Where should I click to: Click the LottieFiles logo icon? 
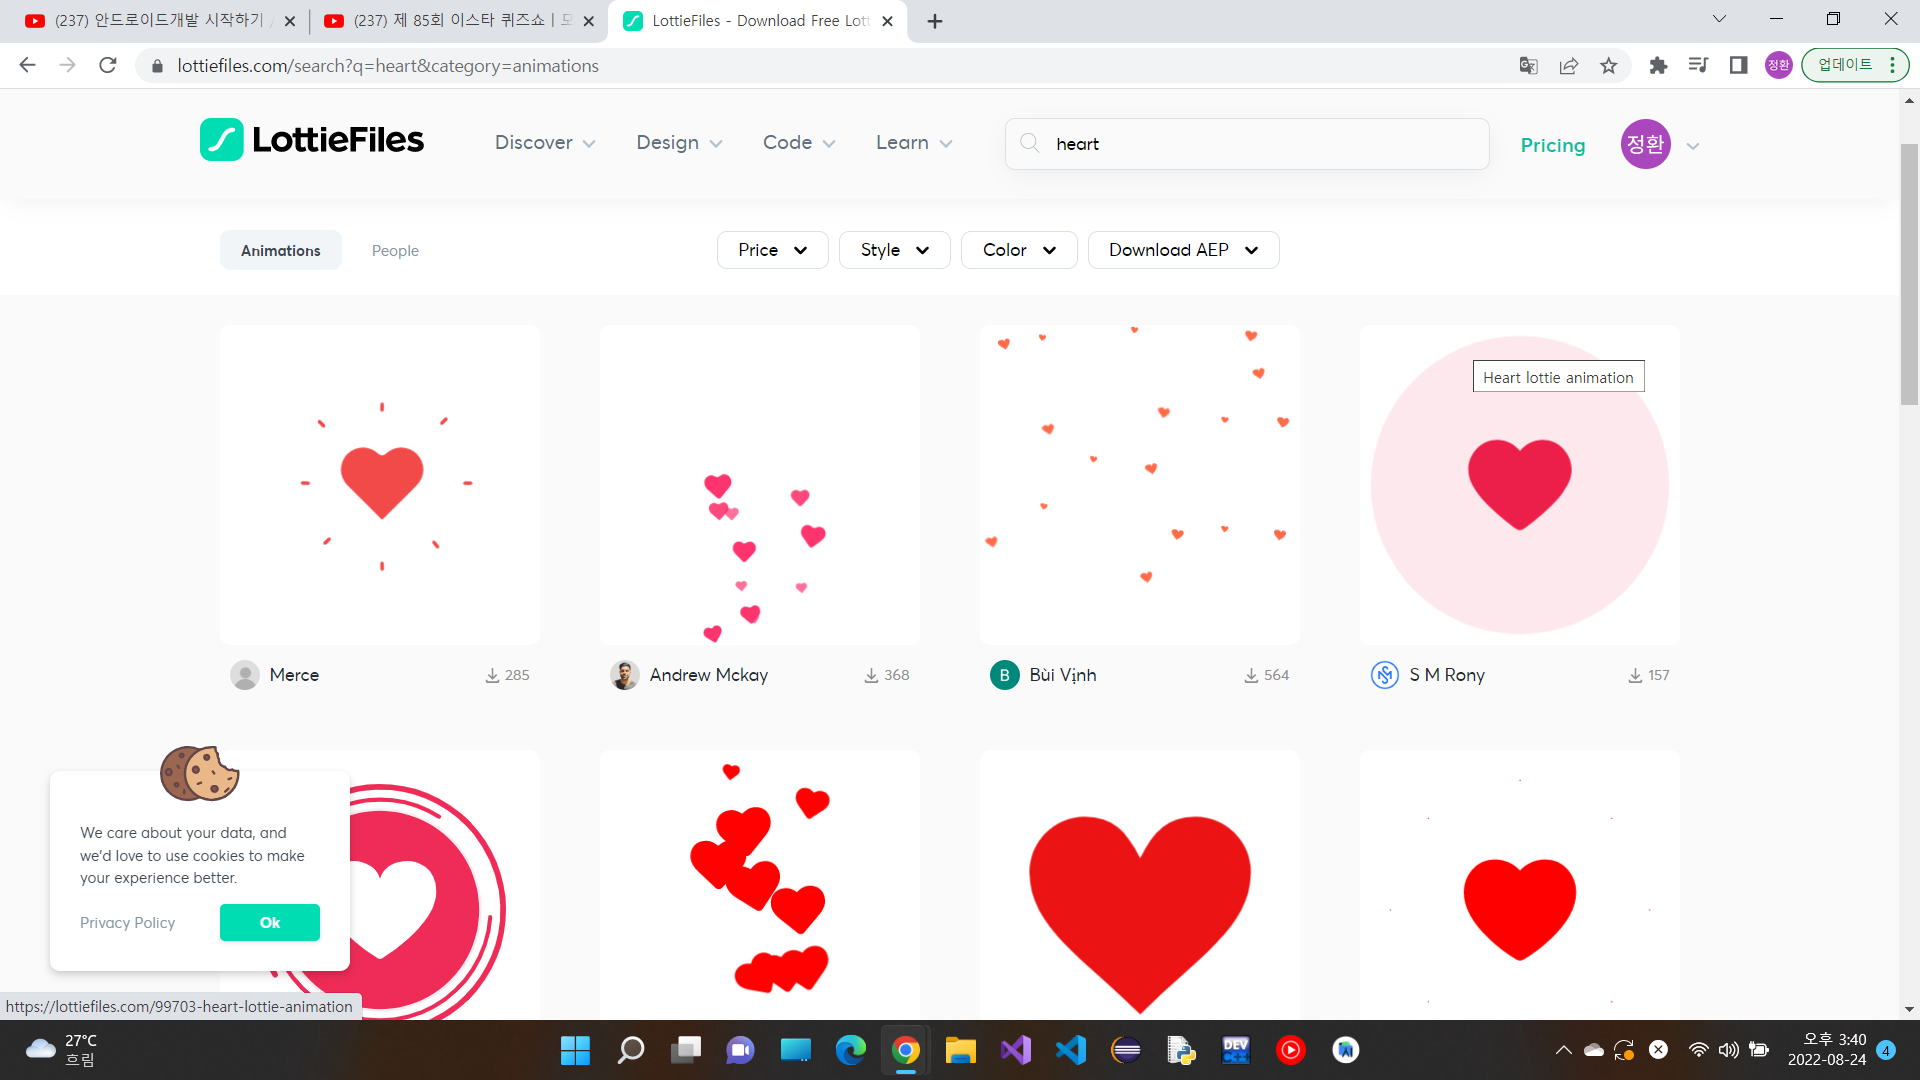221,140
